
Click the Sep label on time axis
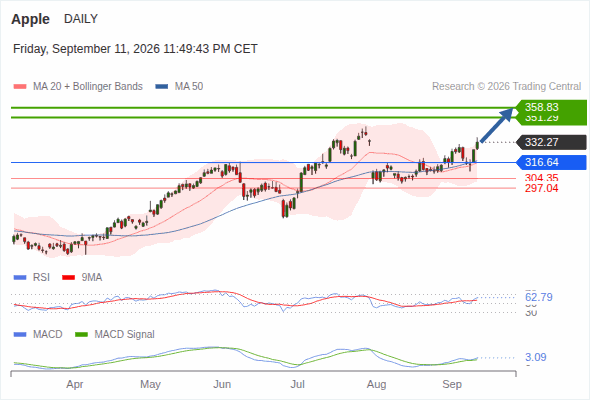coord(452,385)
